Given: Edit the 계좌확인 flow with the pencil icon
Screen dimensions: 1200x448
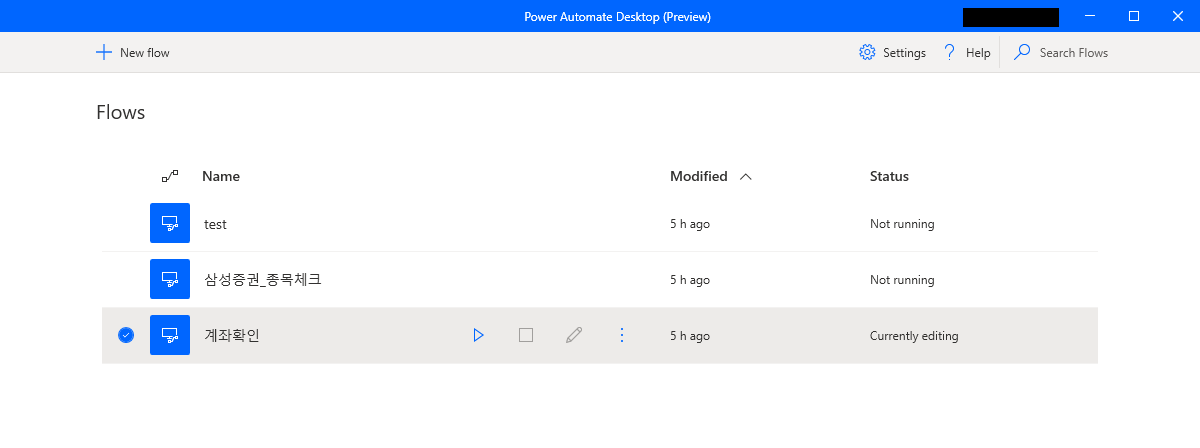Looking at the screenshot, I should click(x=574, y=336).
